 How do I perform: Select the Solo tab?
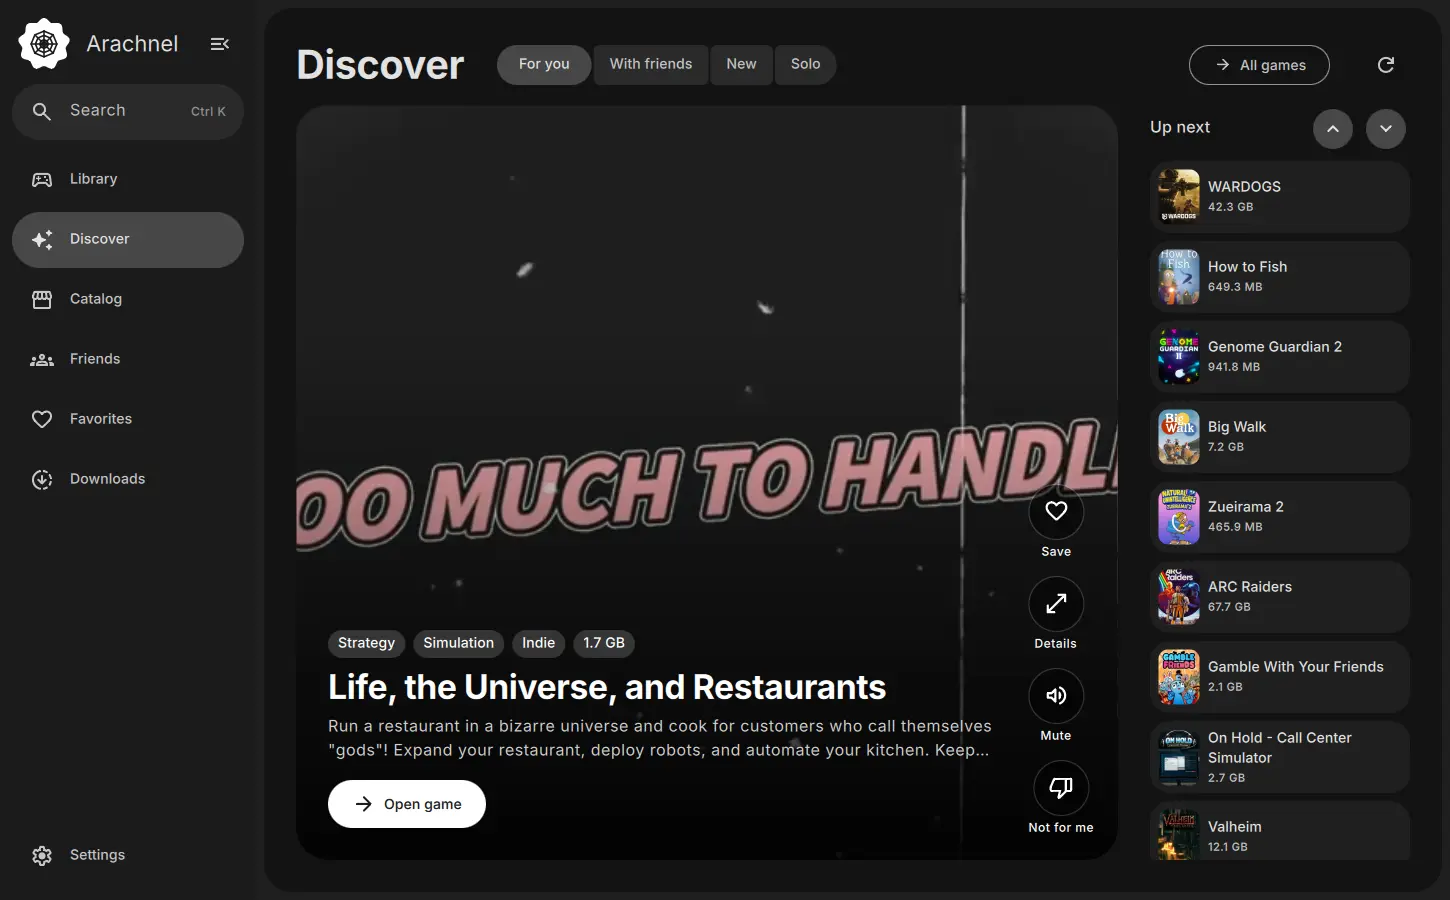click(805, 65)
